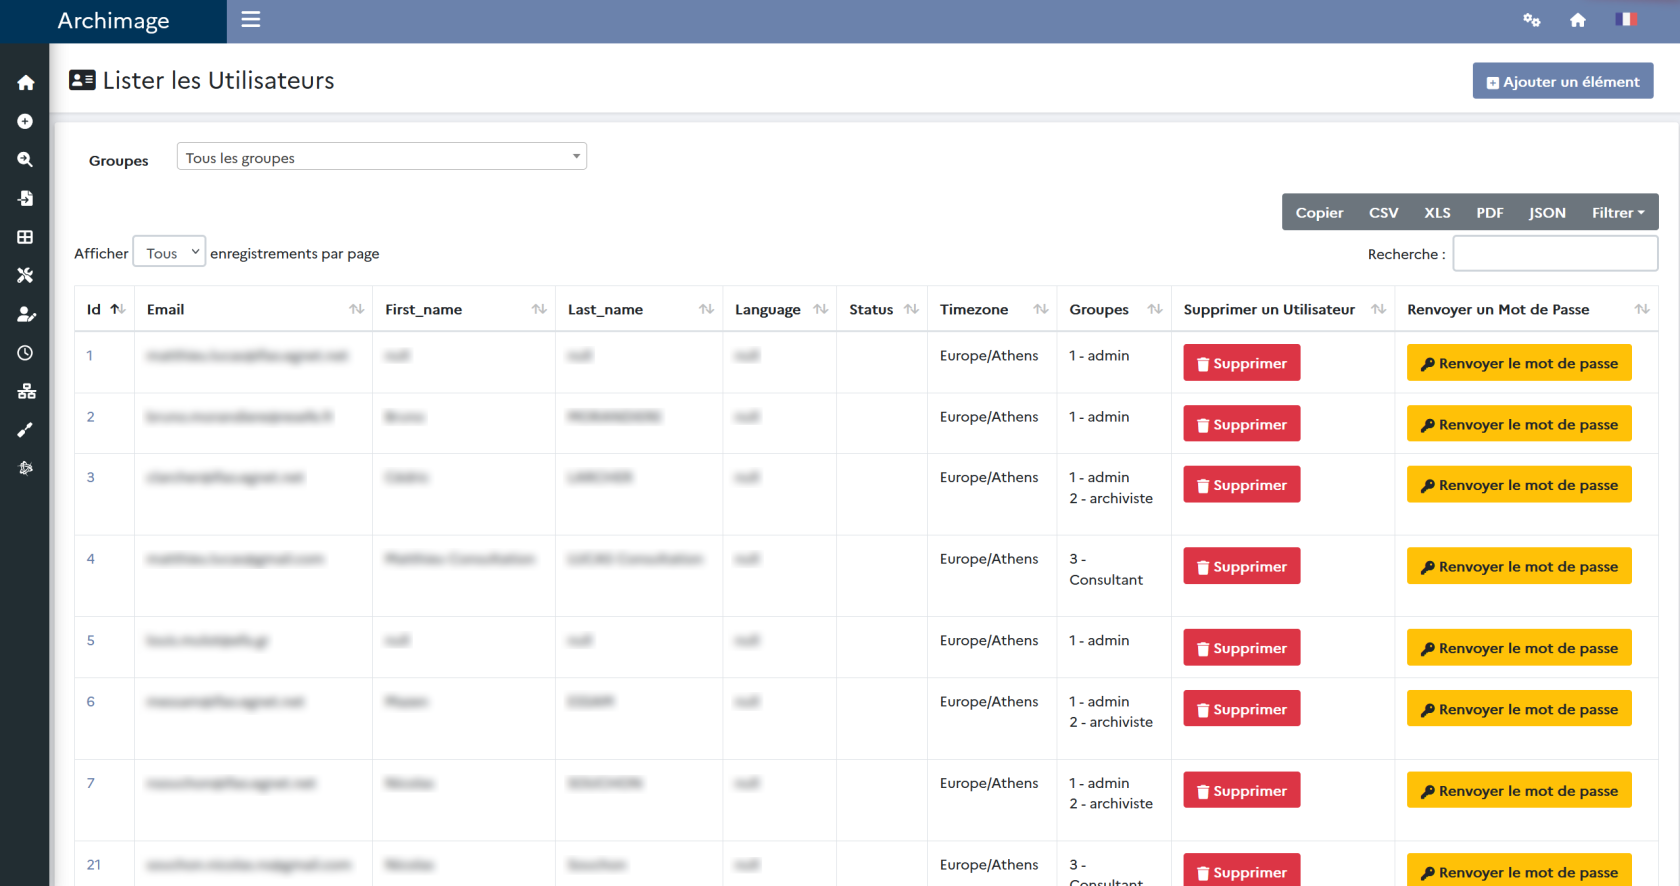Image resolution: width=1680 pixels, height=886 pixels.
Task: Click Supprimer for user 3
Action: 1241,485
